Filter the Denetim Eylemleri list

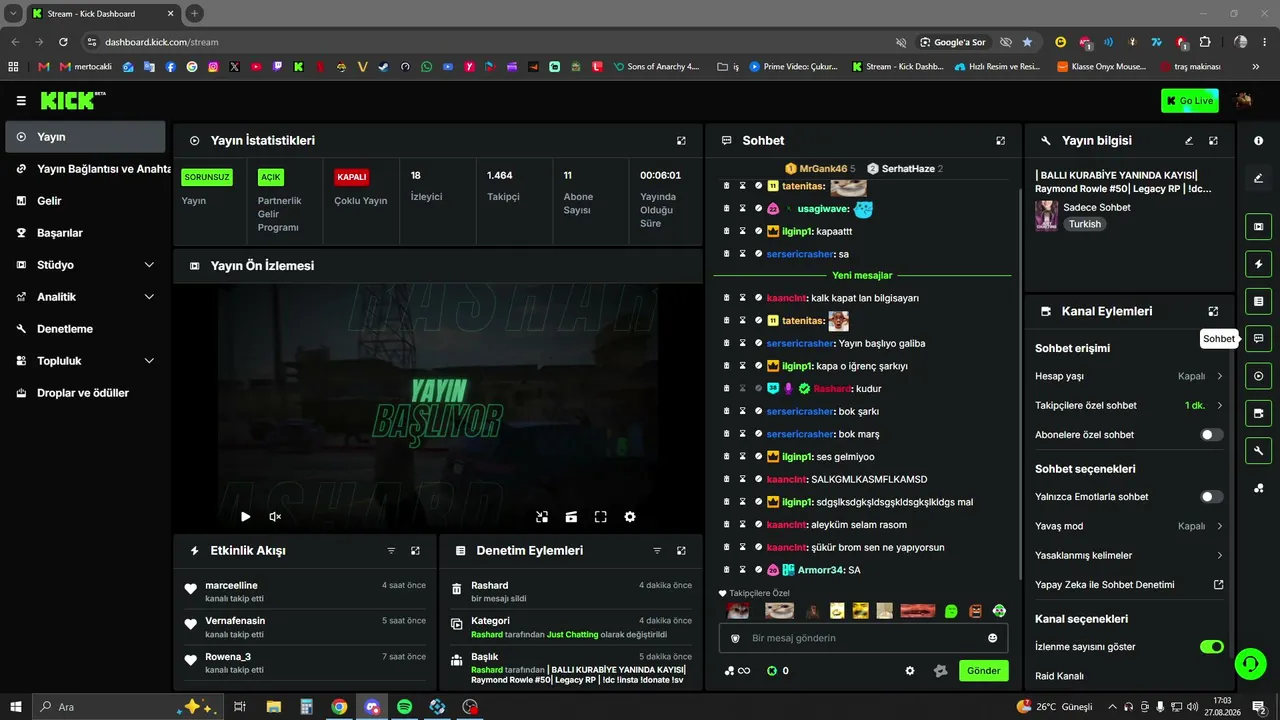[657, 551]
